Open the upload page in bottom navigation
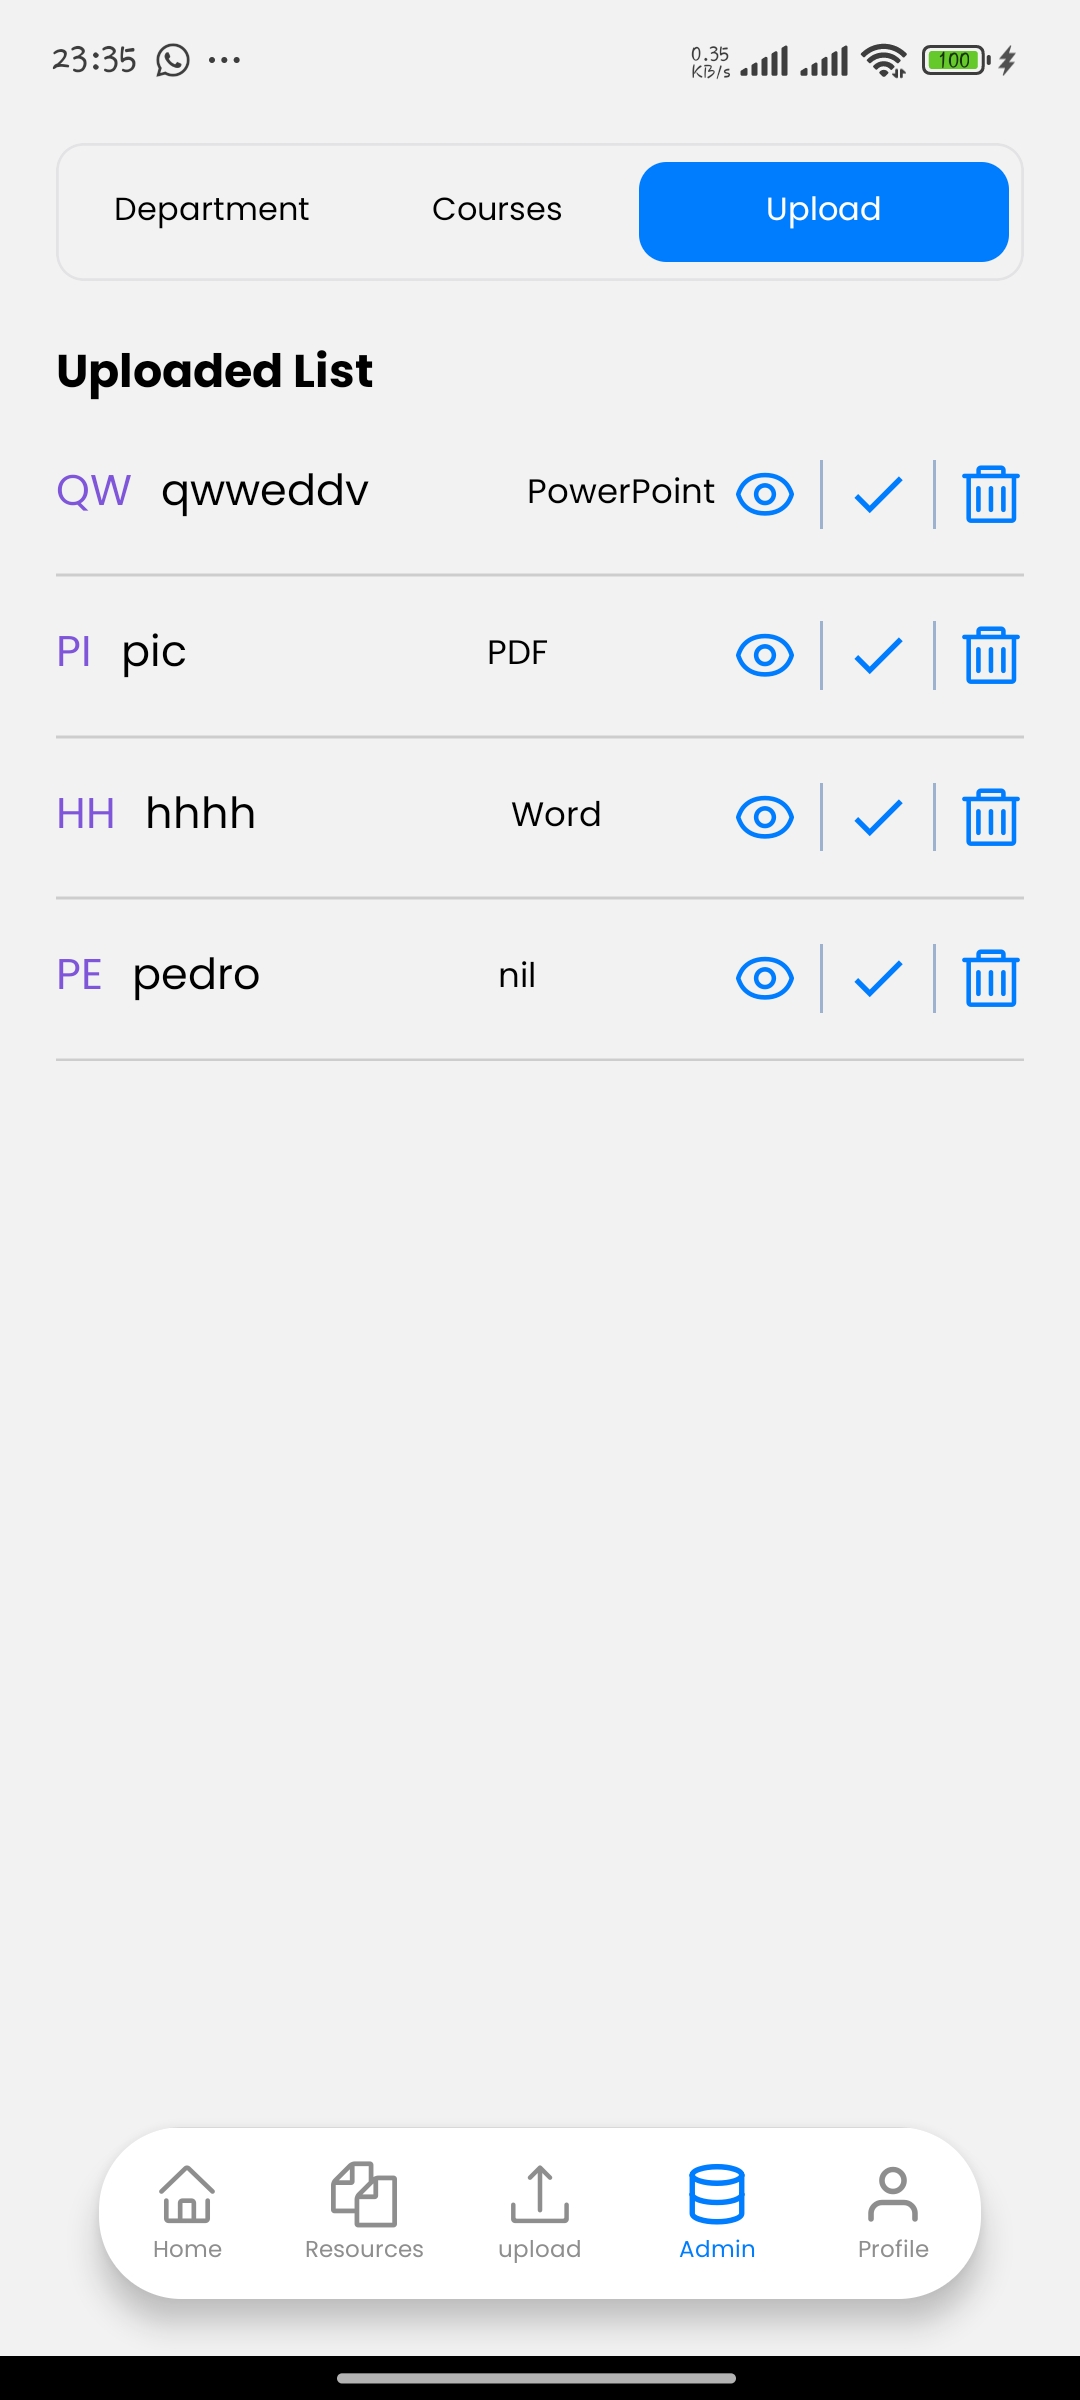 point(540,2212)
